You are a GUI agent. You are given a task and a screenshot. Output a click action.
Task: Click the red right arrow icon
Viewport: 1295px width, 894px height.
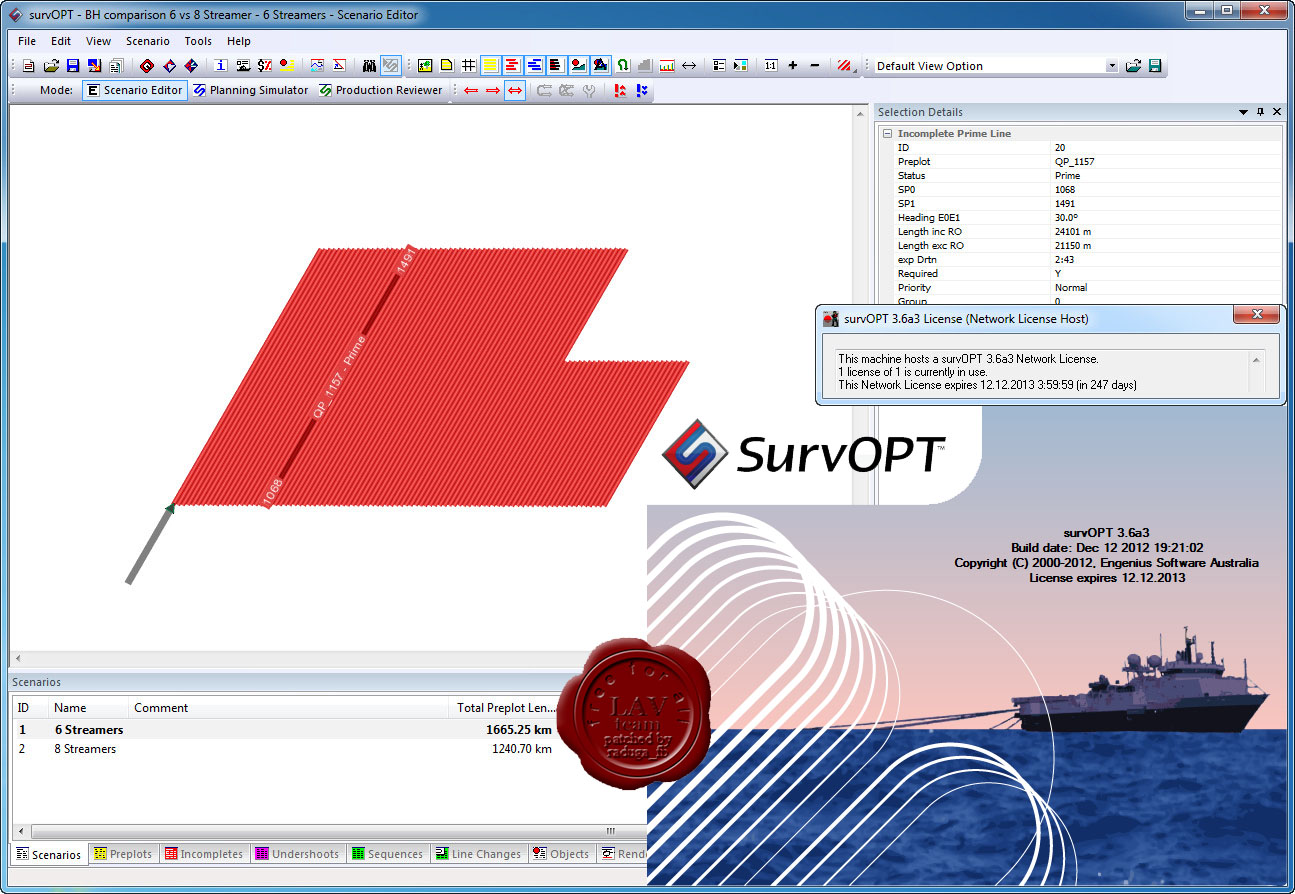click(x=493, y=90)
